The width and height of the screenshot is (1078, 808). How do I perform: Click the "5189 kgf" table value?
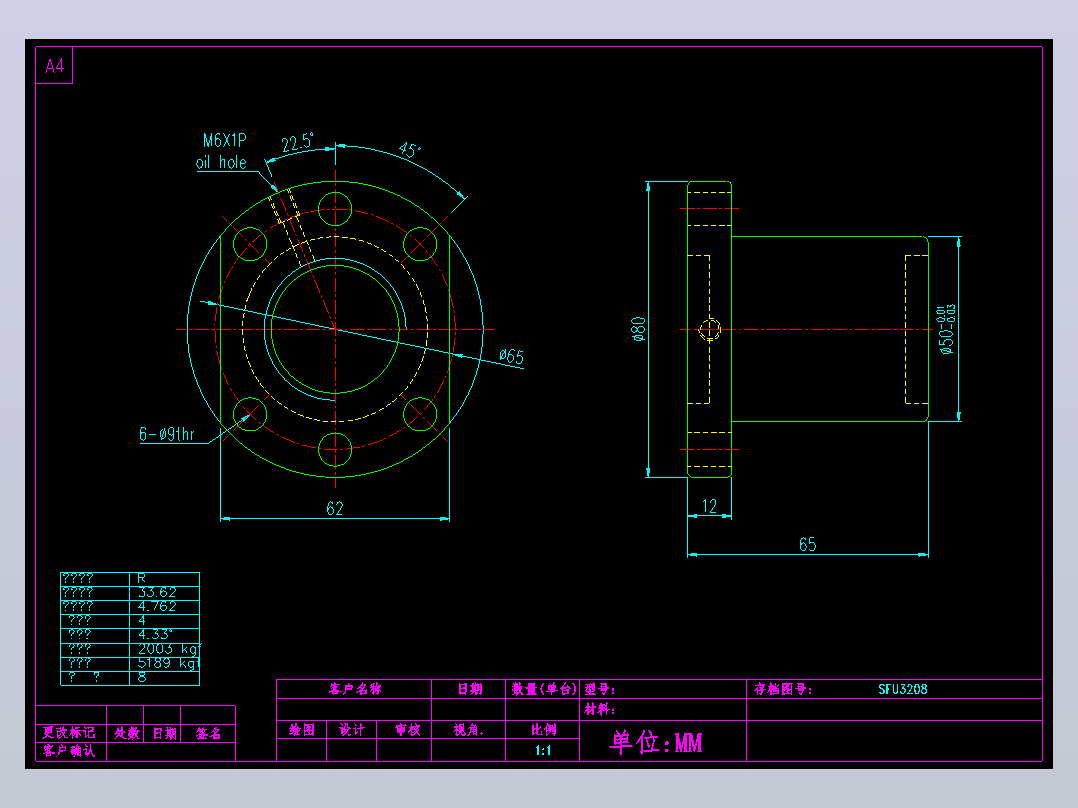coord(168,663)
